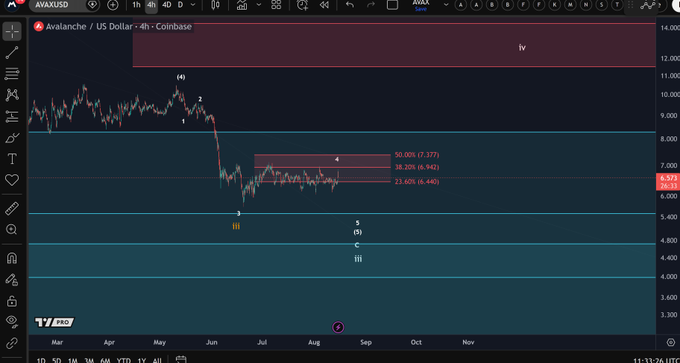This screenshot has height=363, width=680.
Task: Switch to the 4D timeframe
Action: 167,5
